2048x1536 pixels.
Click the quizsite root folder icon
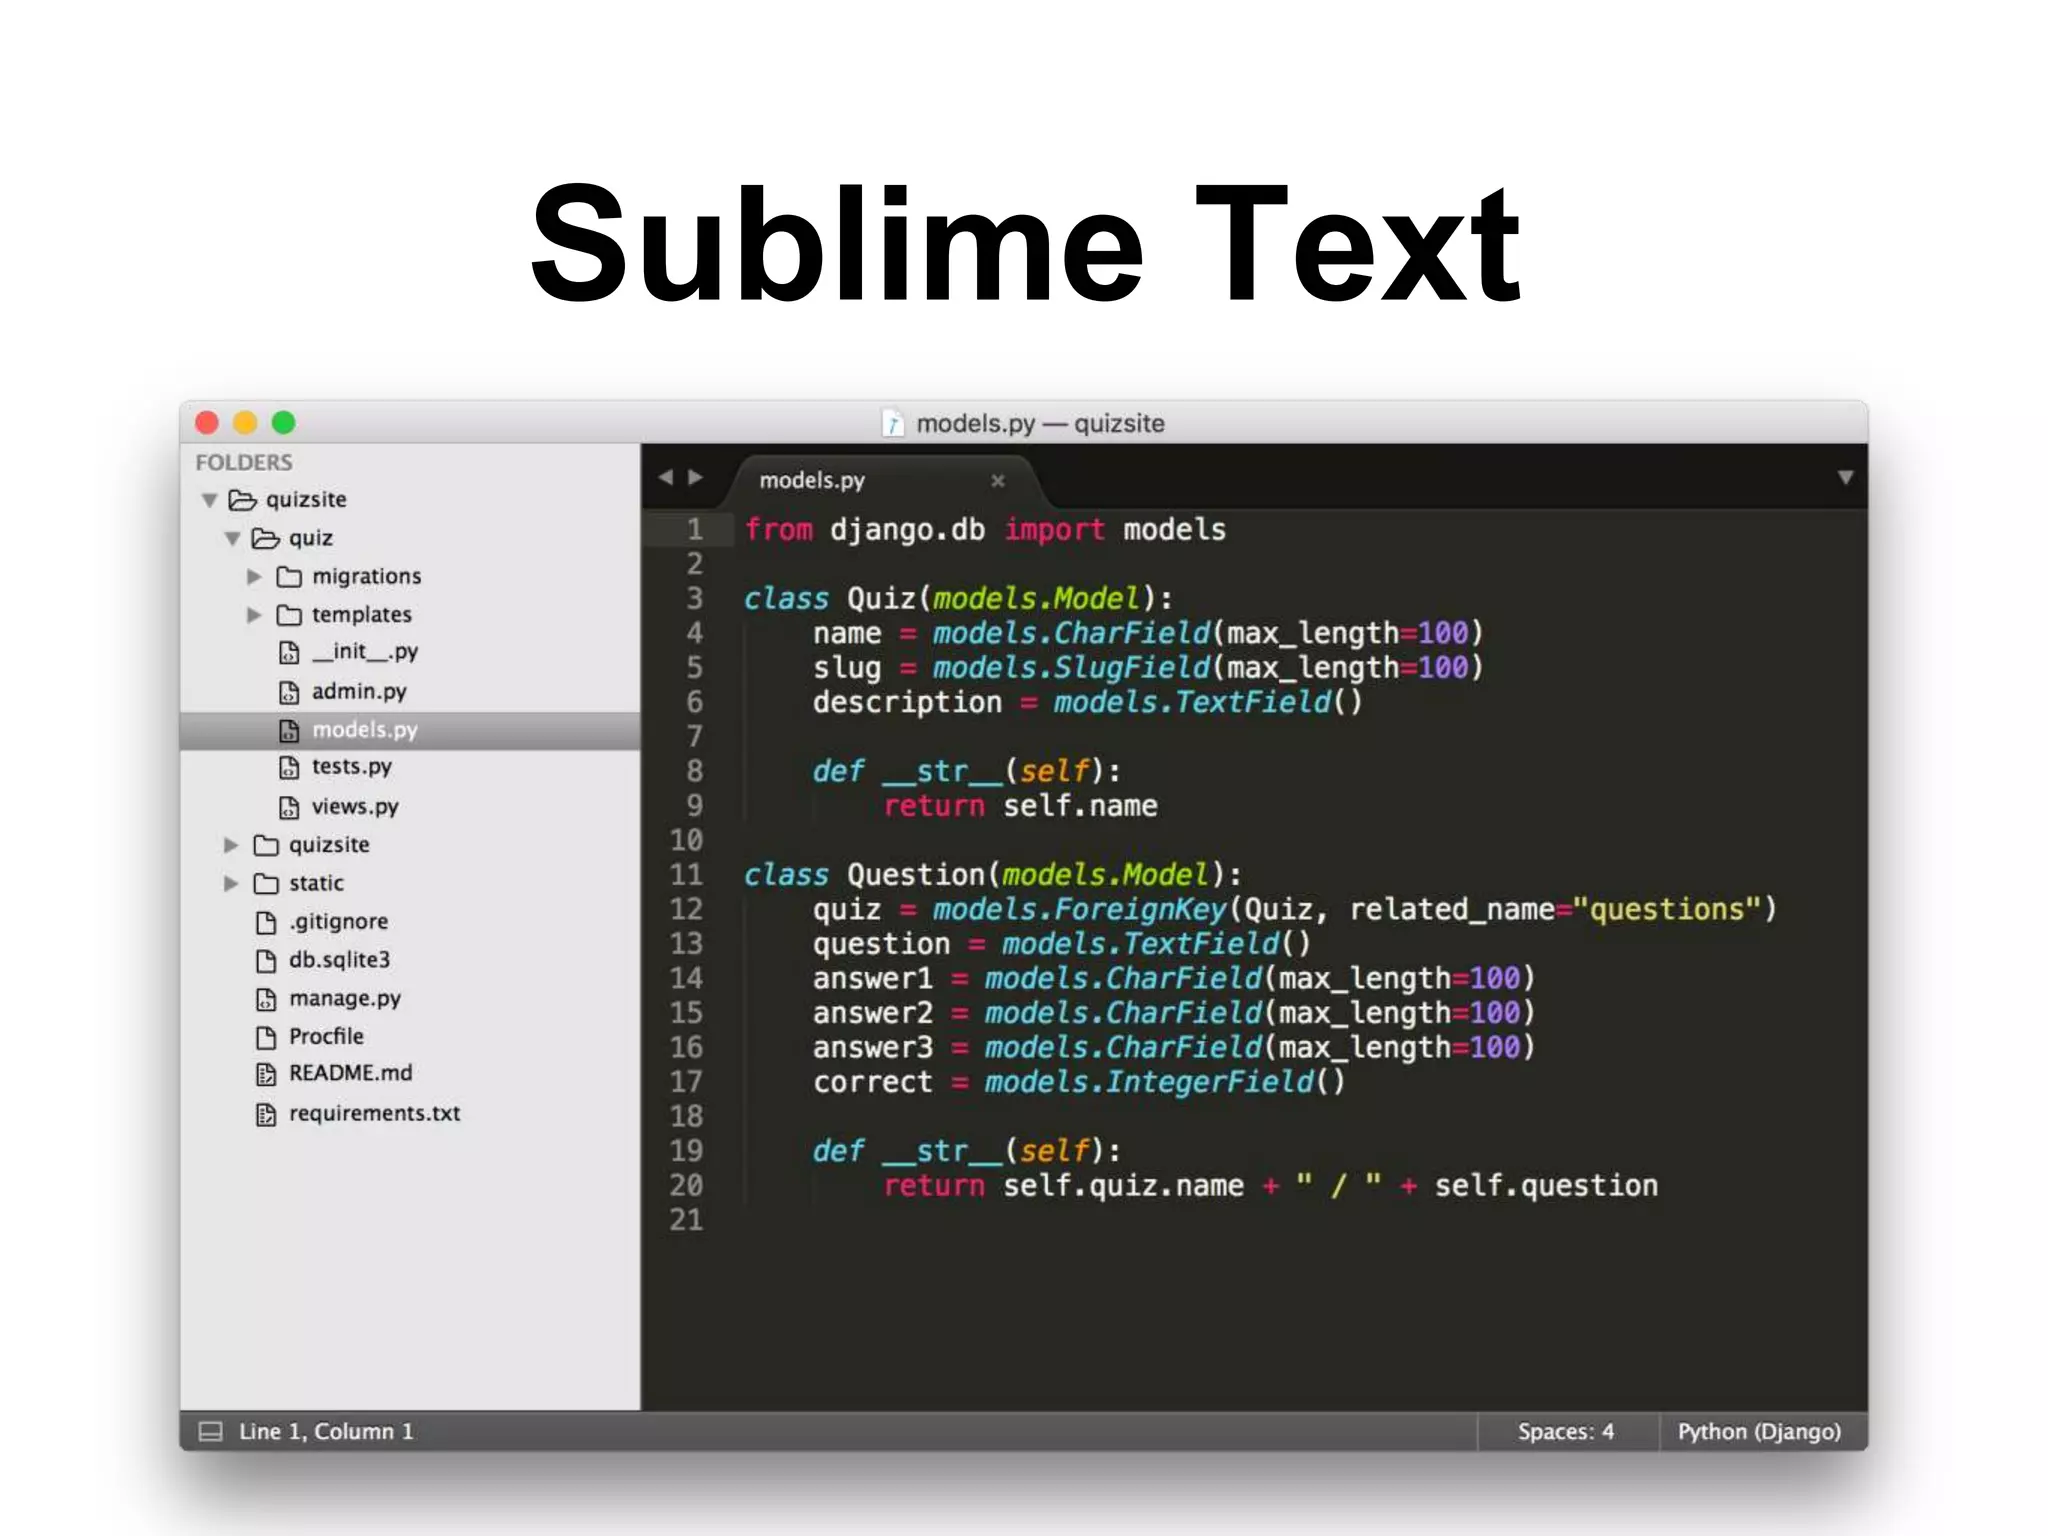243,499
